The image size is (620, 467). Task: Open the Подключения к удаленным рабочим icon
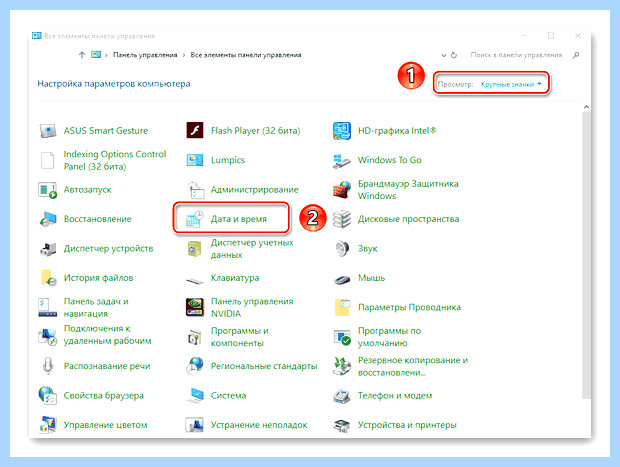[48, 337]
